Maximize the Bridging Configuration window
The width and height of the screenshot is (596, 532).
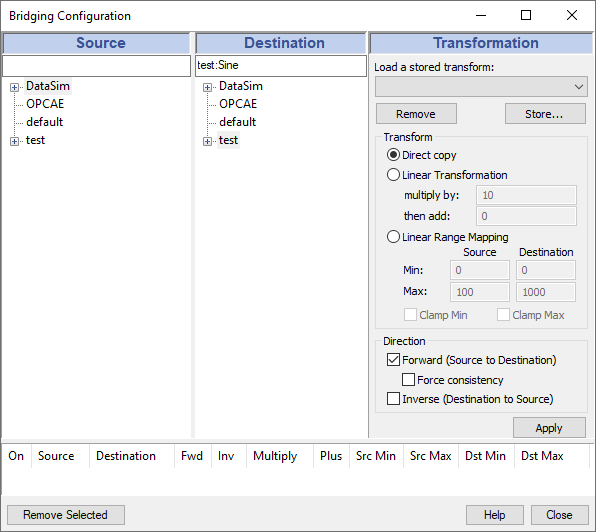pos(526,16)
